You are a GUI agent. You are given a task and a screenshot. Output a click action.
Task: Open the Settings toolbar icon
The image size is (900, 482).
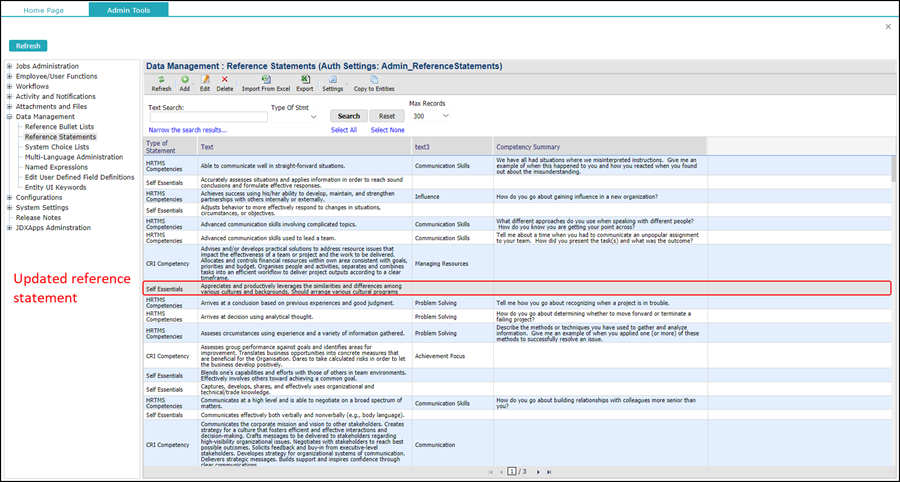[x=332, y=79]
